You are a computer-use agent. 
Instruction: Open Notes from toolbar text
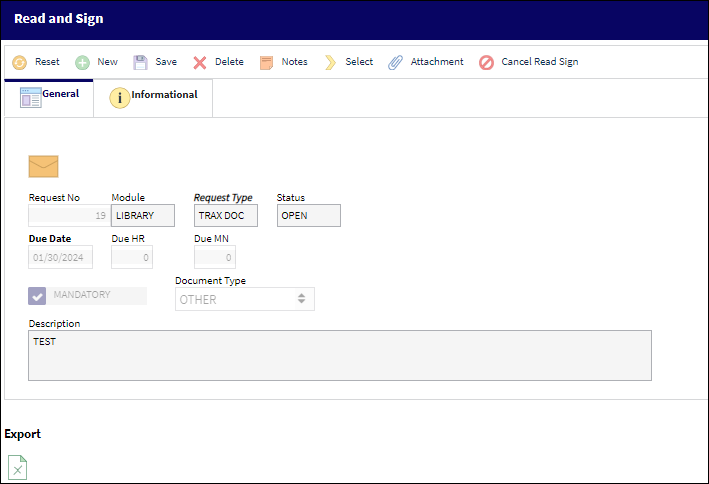[294, 62]
